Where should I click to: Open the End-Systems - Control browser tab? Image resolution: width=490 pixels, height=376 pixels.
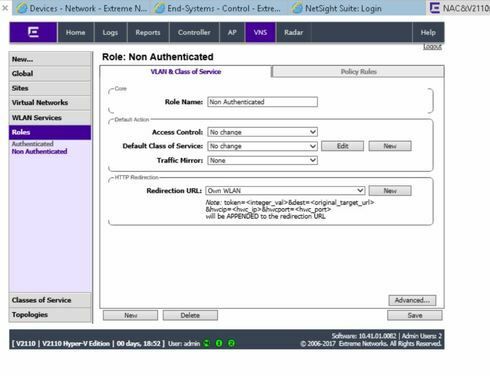(x=218, y=8)
